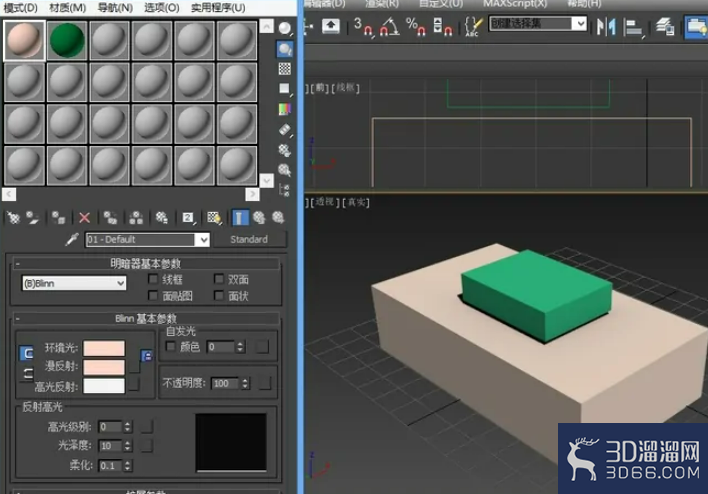The width and height of the screenshot is (708, 494).
Task: Click Make Material Copy icon
Action: [110, 218]
